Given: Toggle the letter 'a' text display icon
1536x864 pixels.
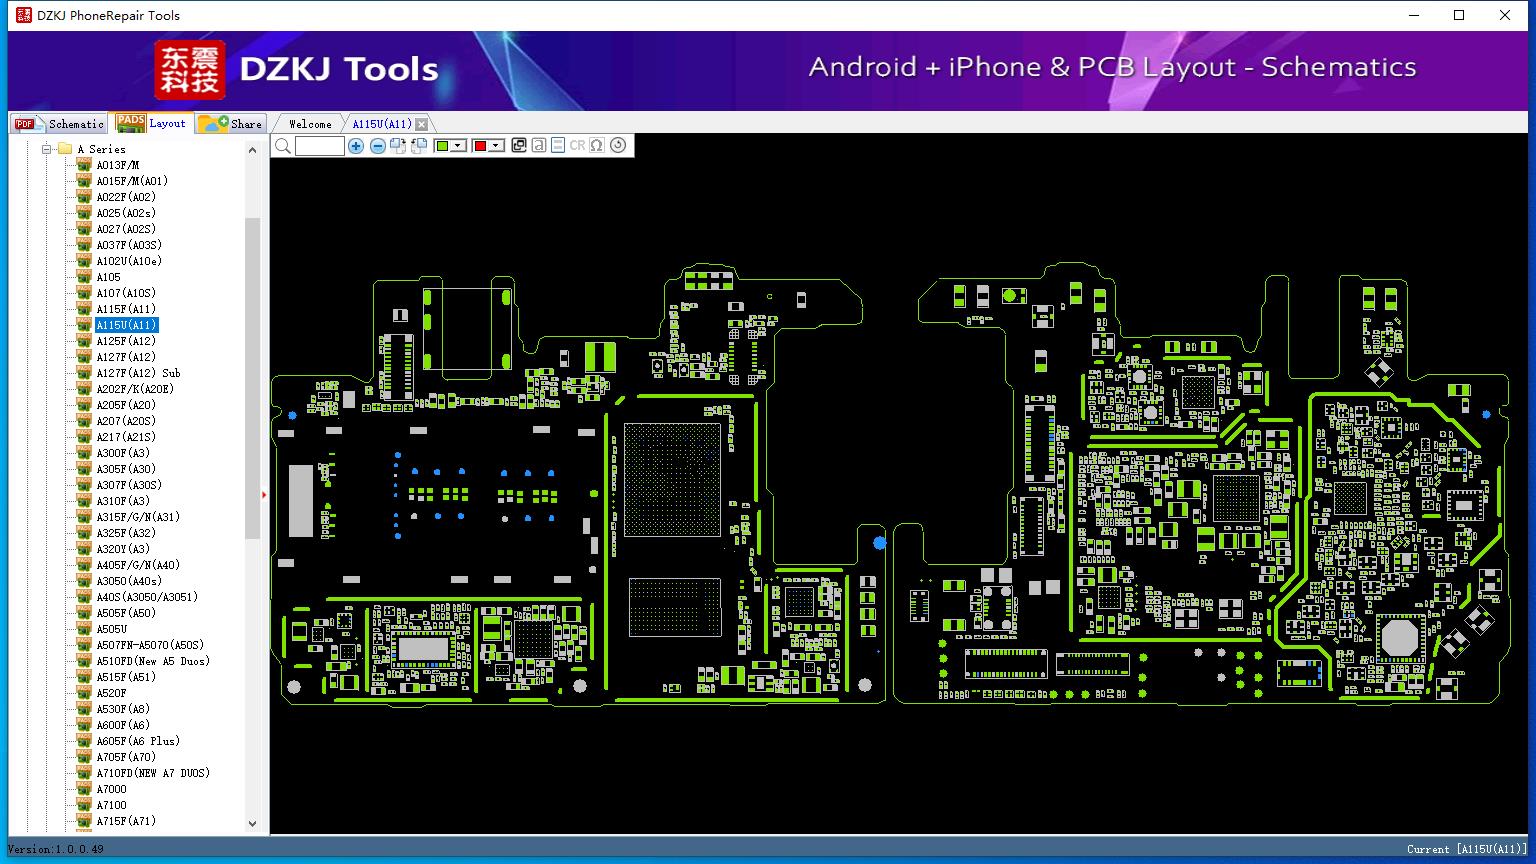Looking at the screenshot, I should (x=539, y=145).
